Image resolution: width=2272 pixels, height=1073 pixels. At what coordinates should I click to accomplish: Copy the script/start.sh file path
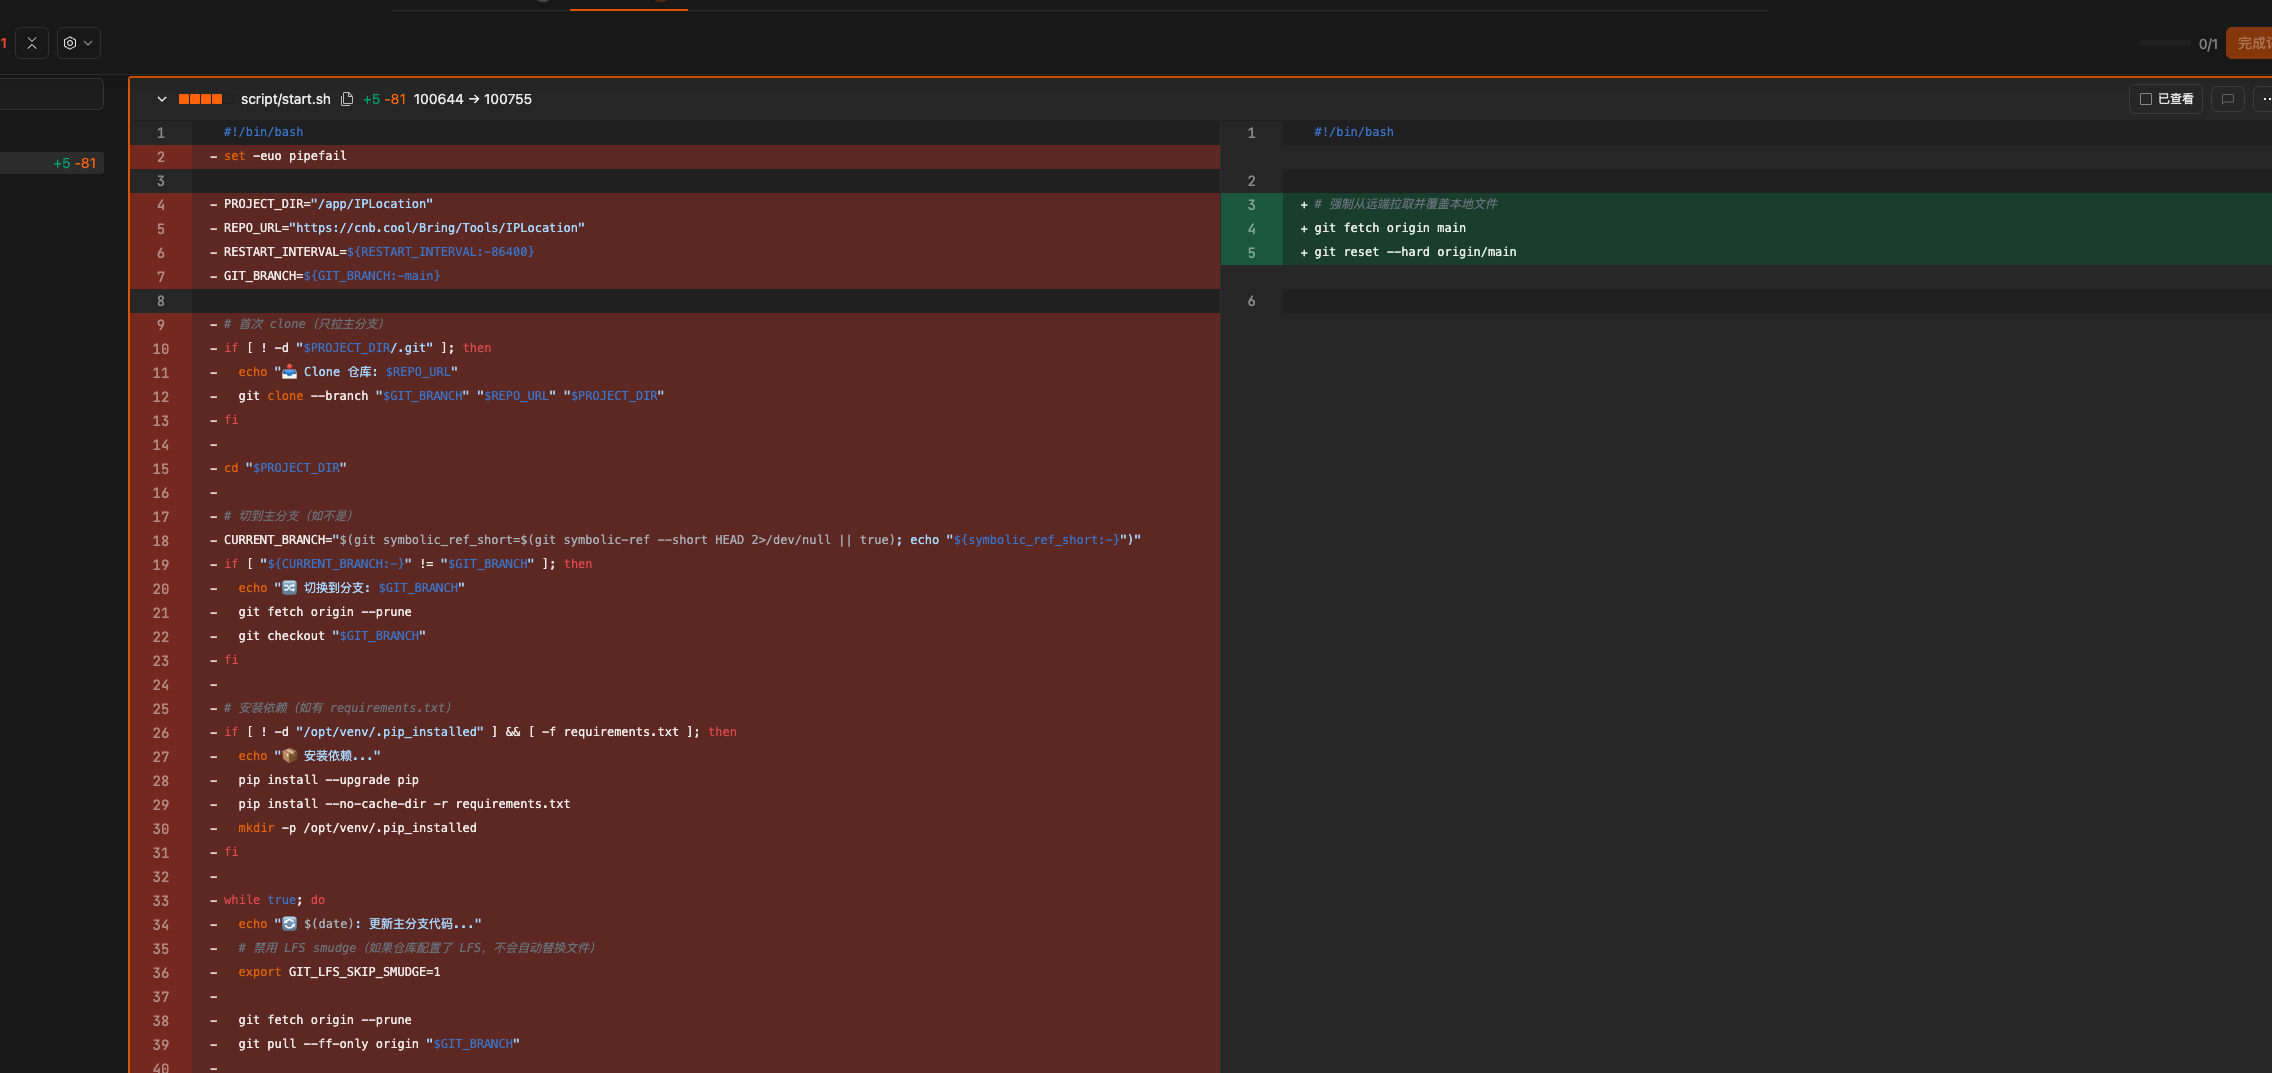point(347,99)
